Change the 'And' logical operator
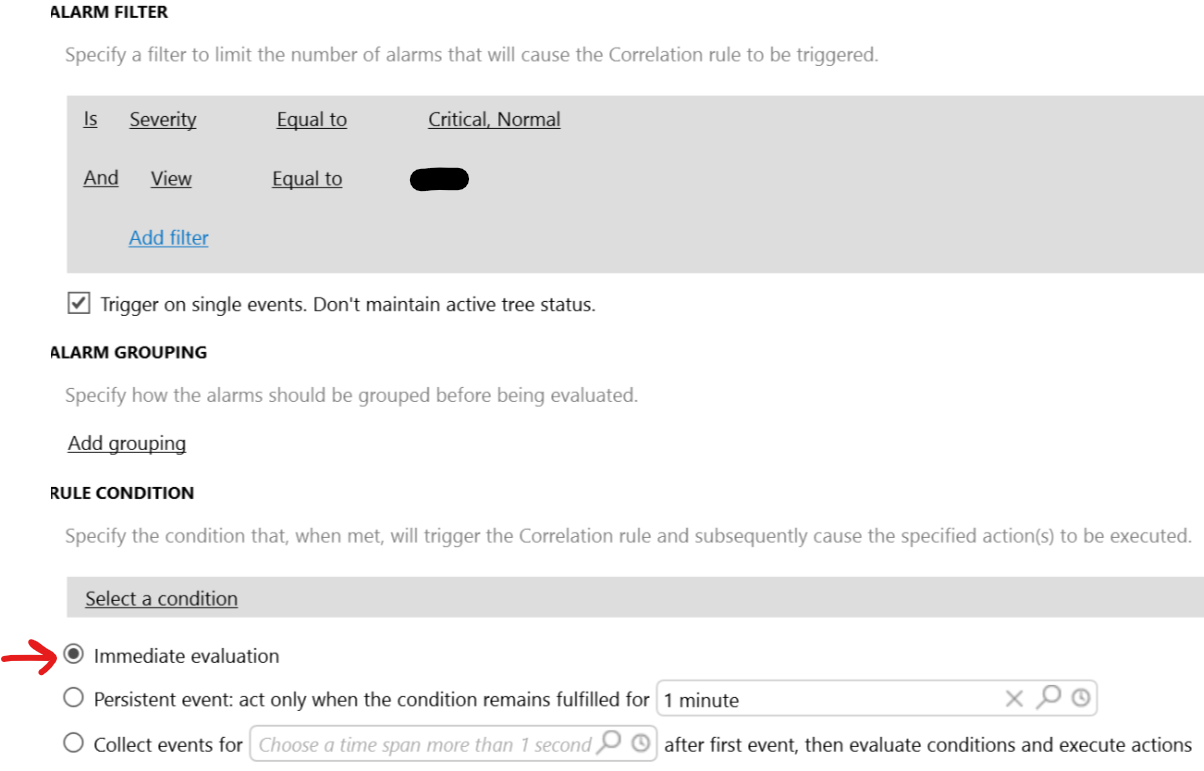Viewport: 1204px width, 771px height. (x=101, y=178)
